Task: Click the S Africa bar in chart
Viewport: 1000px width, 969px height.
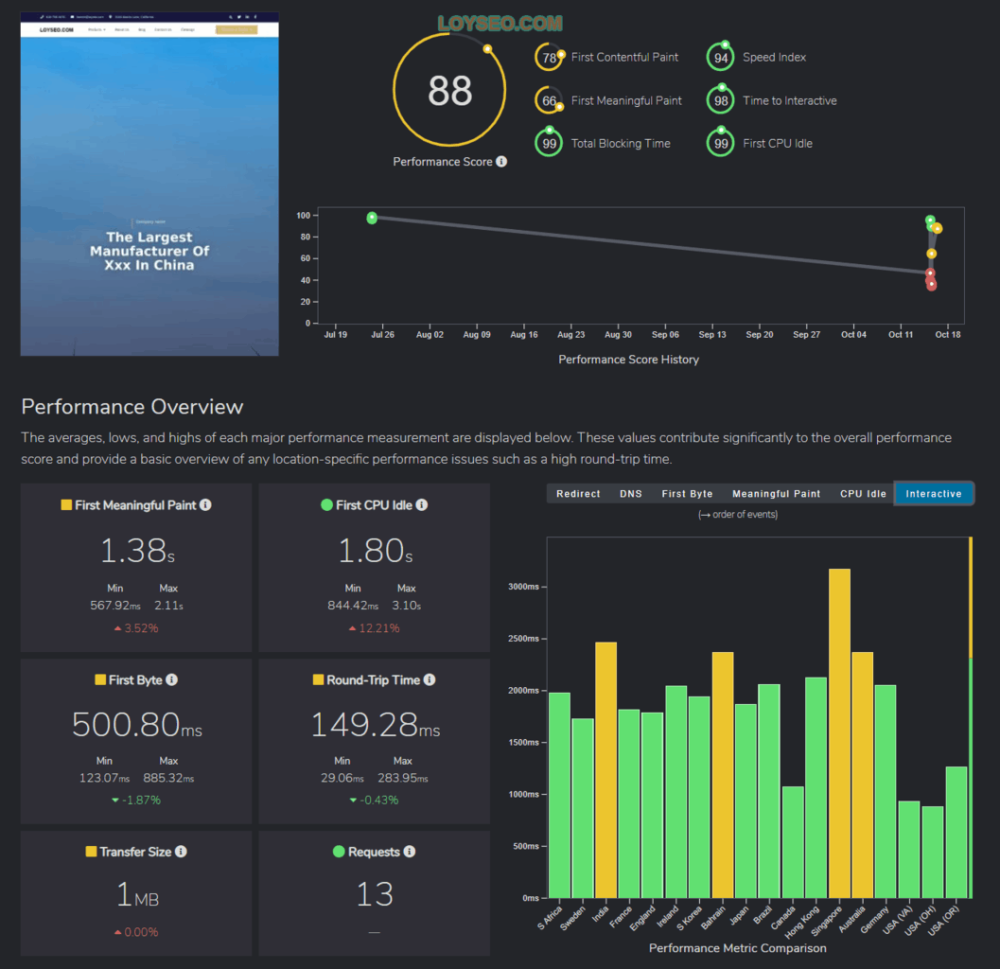Action: 559,795
